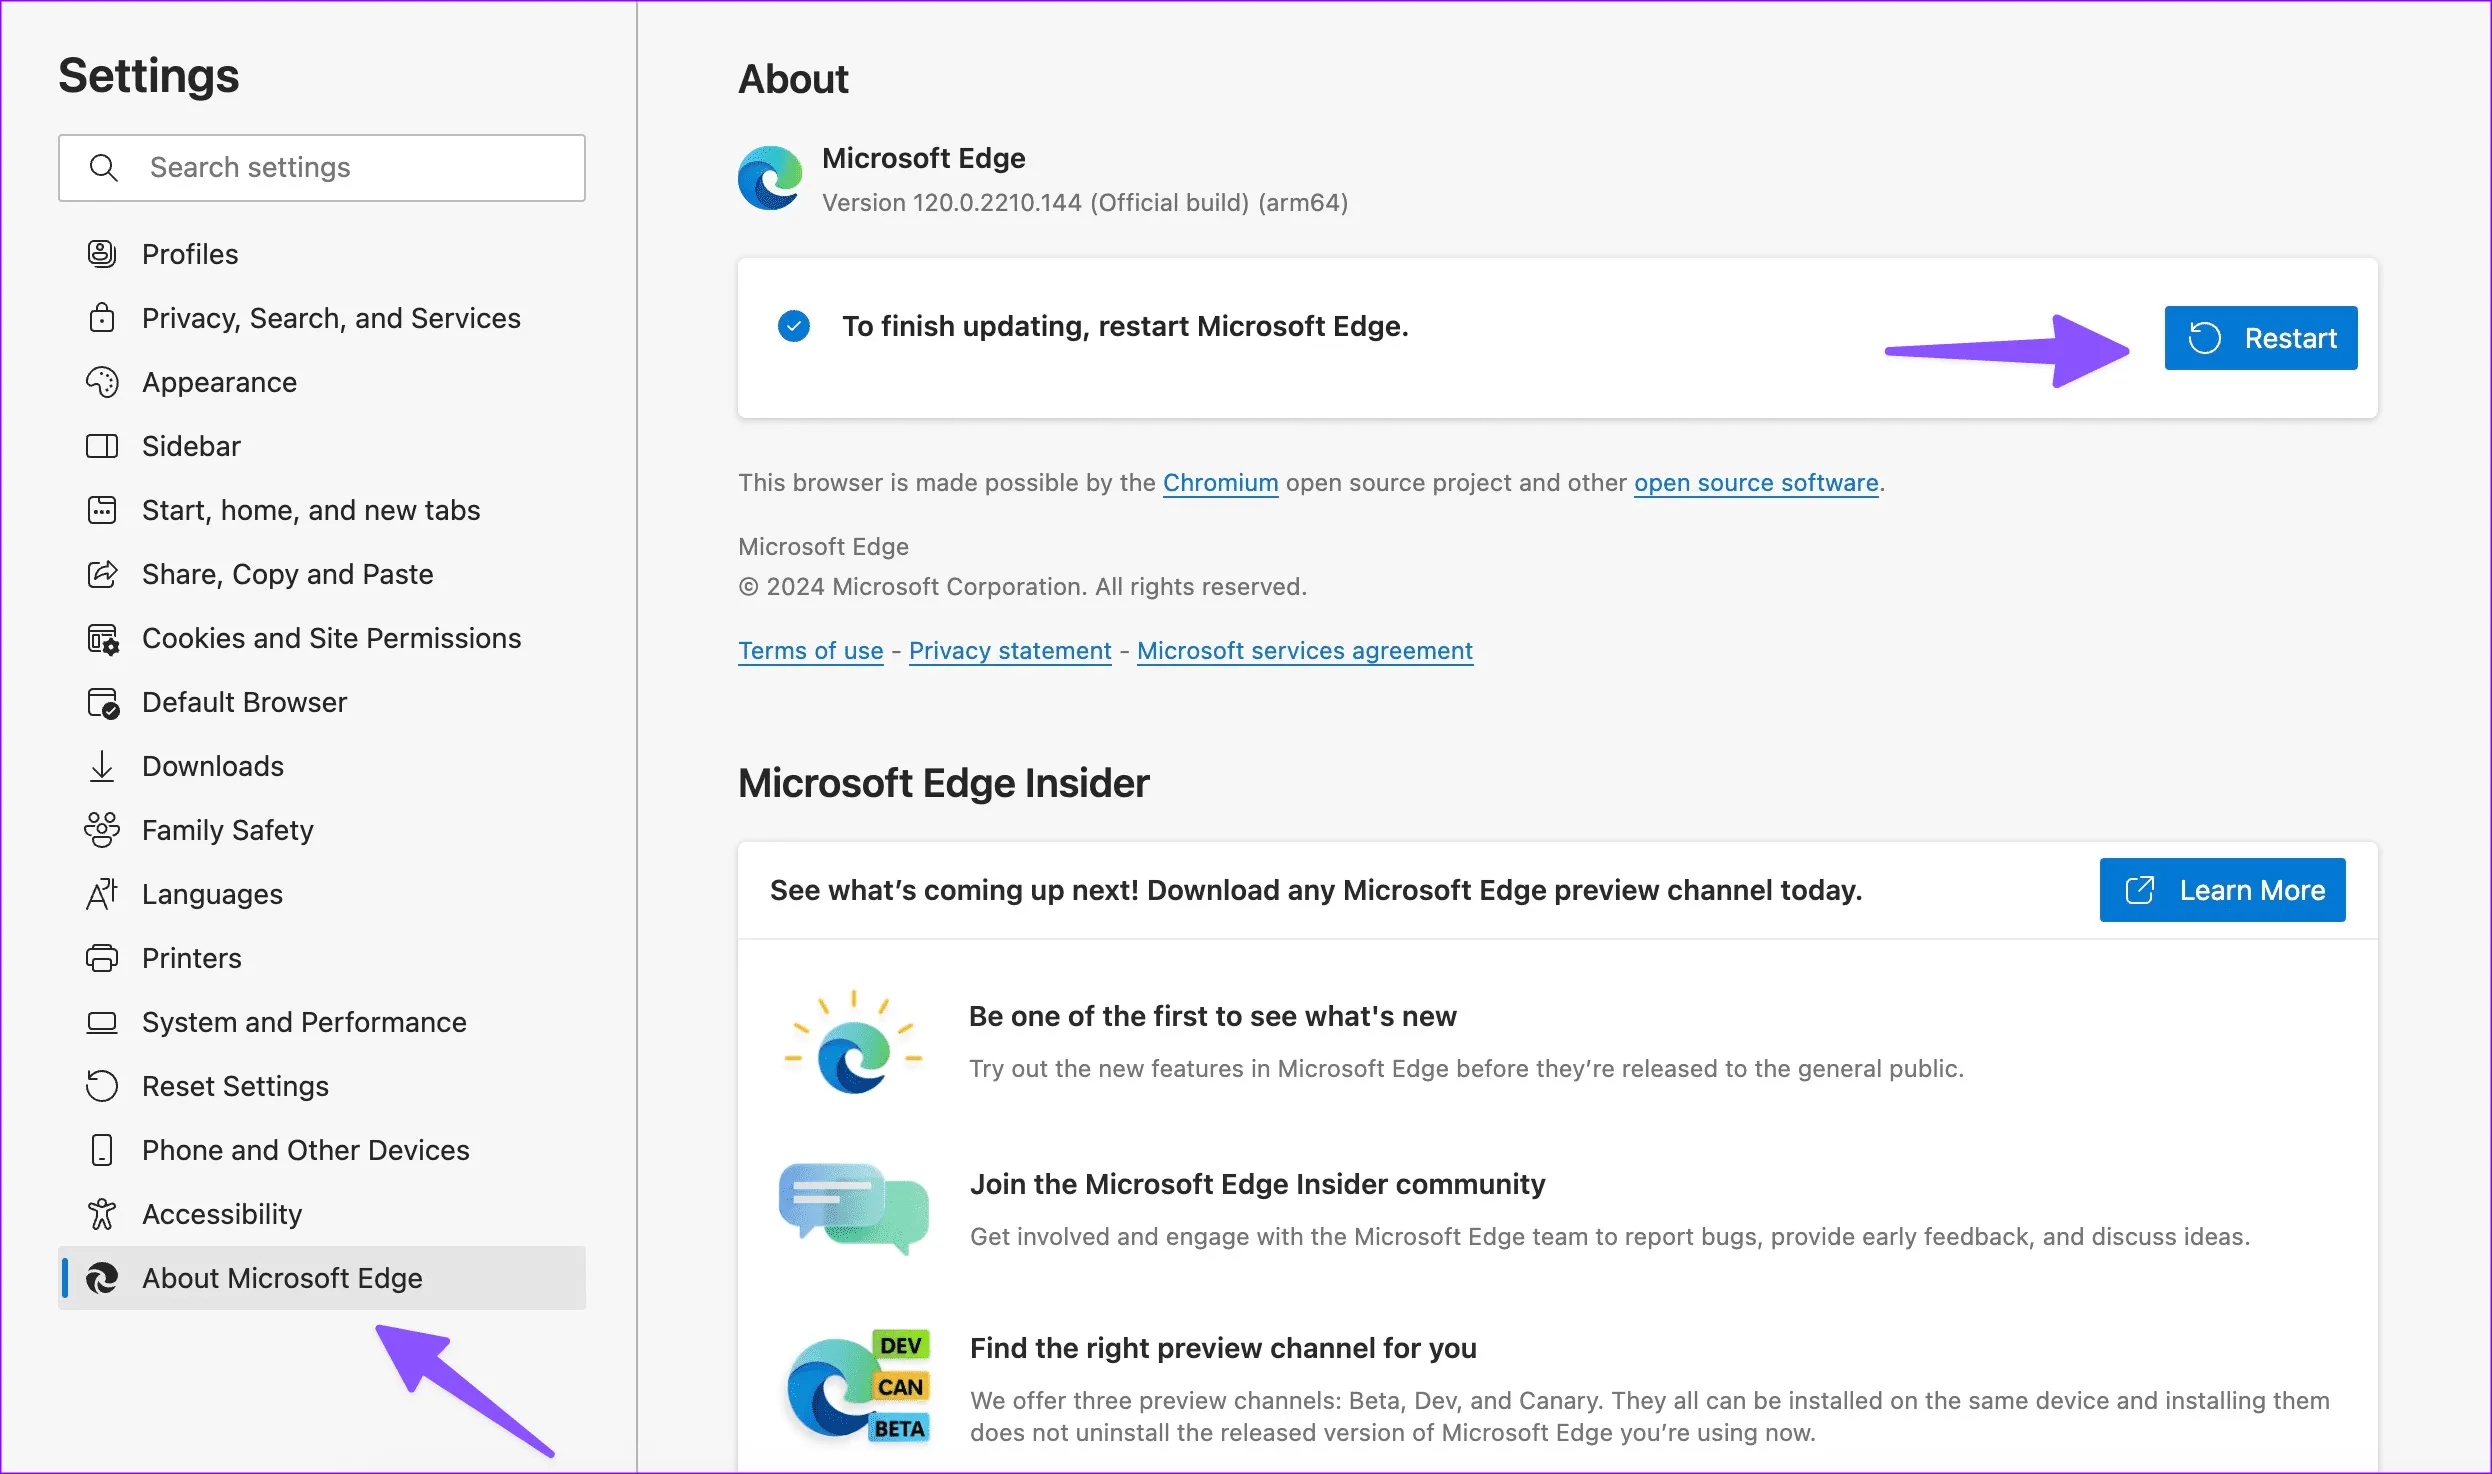
Task: Click the Appearance palette icon
Action: pyautogui.click(x=102, y=382)
